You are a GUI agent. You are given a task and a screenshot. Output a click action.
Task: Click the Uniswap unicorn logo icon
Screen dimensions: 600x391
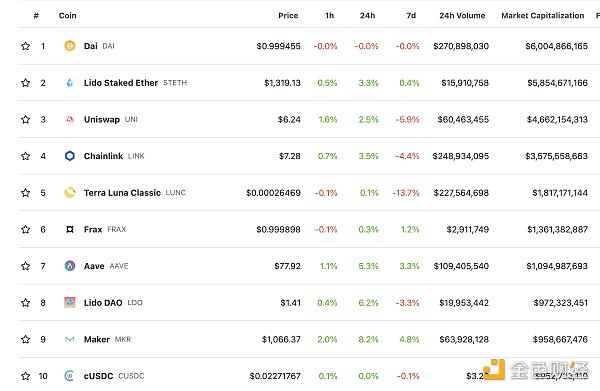(x=70, y=119)
